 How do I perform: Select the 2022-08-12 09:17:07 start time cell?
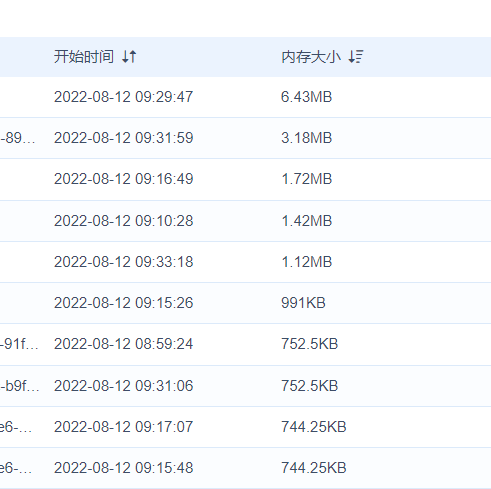click(x=124, y=427)
